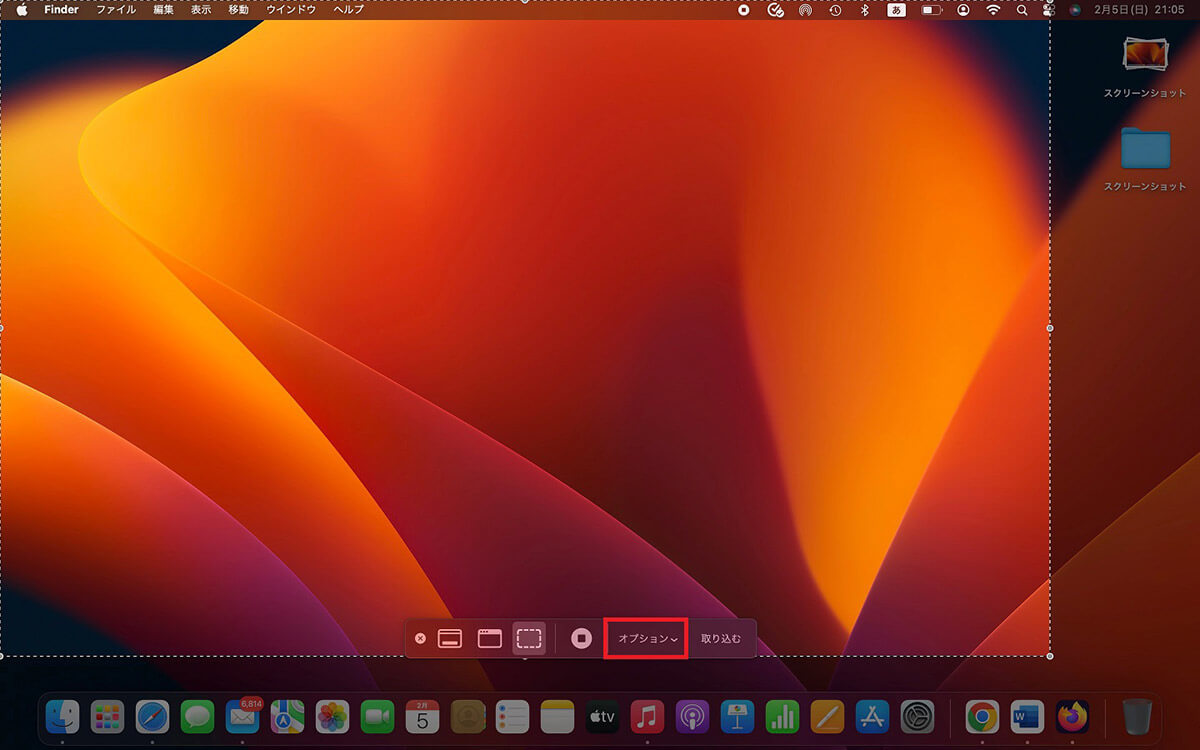Open the ヘルプ menu

tap(349, 10)
